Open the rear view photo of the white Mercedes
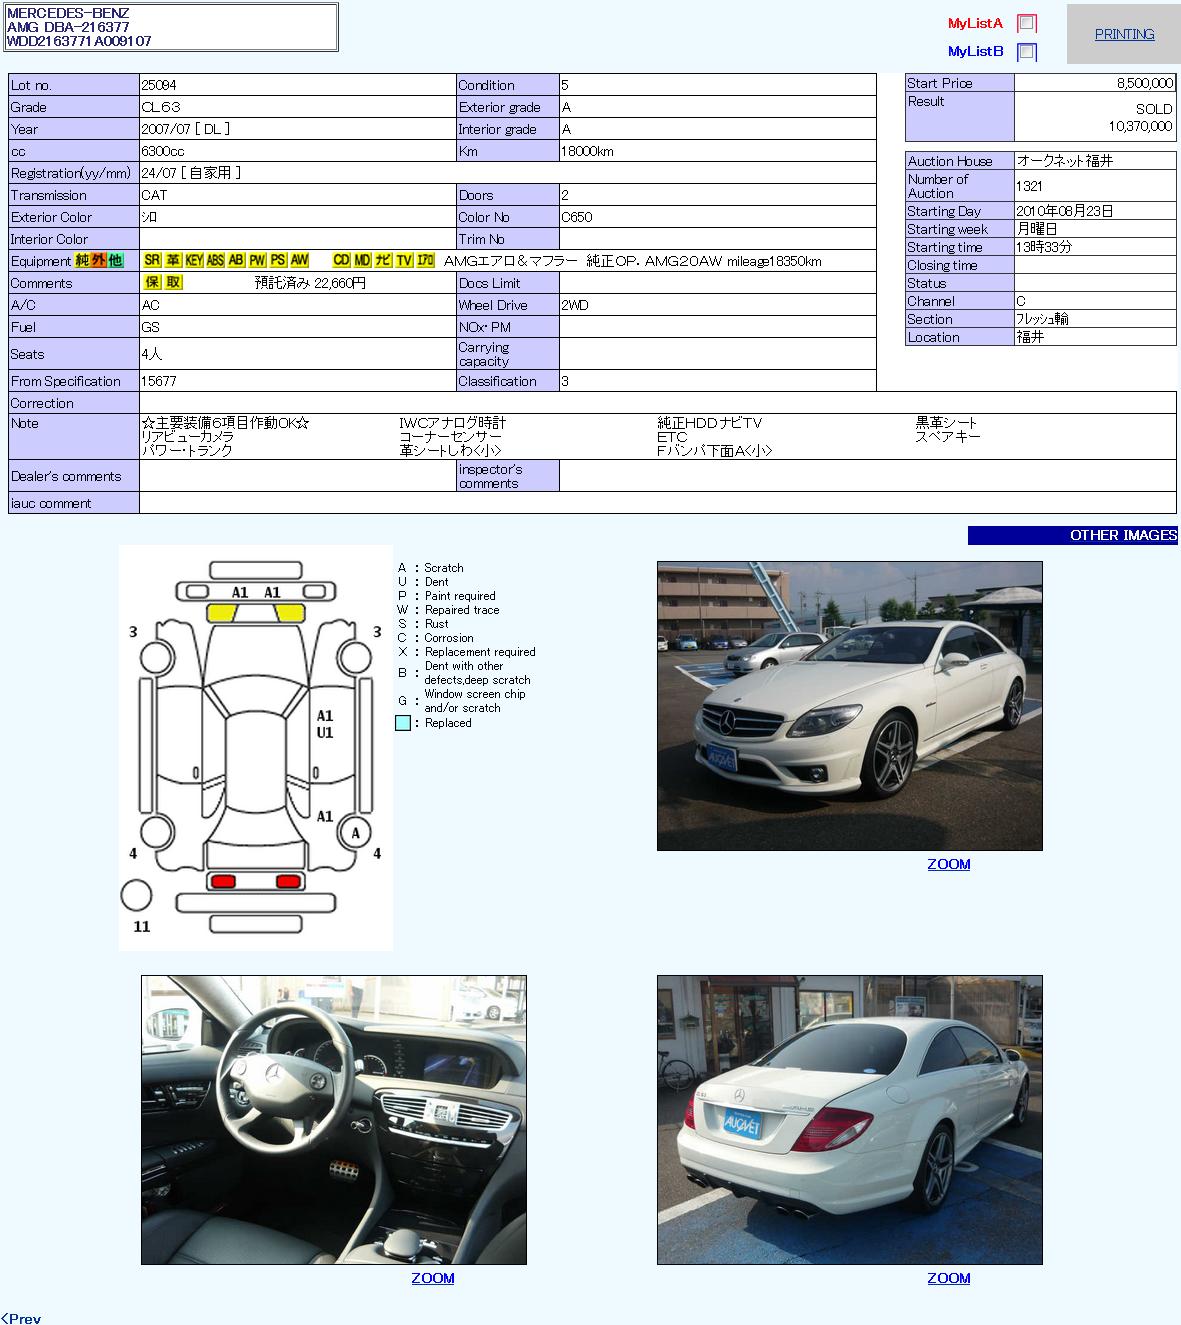The image size is (1181, 1325). point(849,1120)
